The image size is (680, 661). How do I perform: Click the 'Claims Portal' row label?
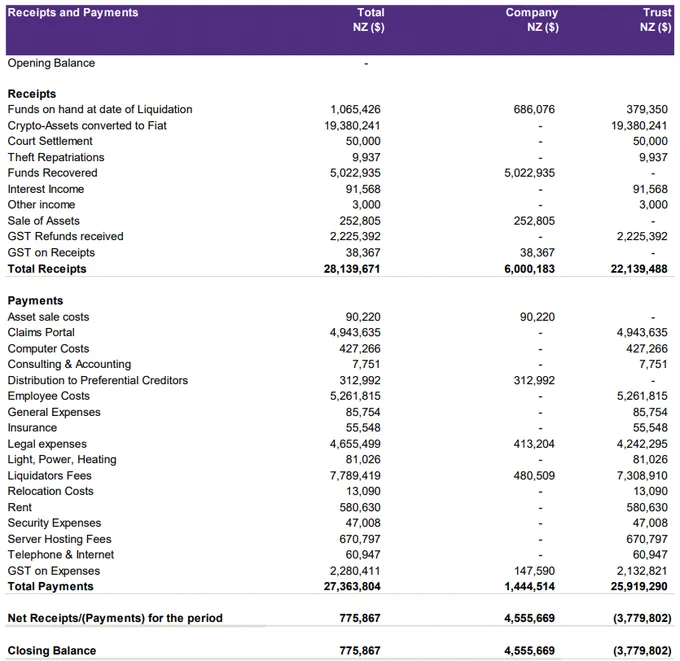41,332
